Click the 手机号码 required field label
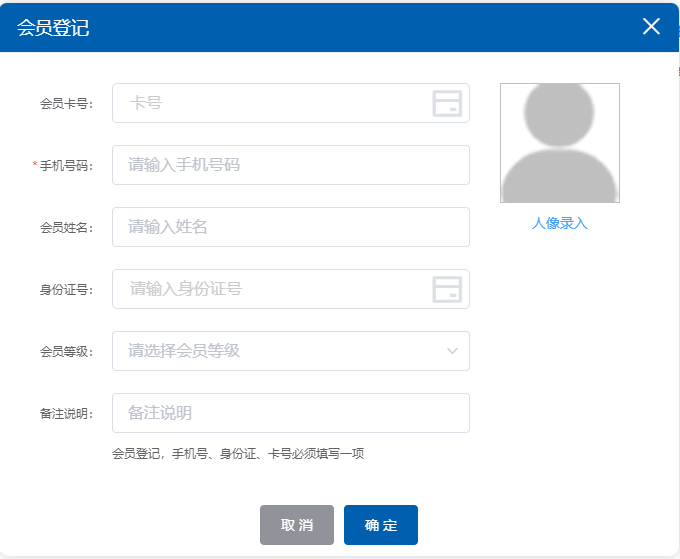Viewport: 680px width, 559px height. click(66, 166)
